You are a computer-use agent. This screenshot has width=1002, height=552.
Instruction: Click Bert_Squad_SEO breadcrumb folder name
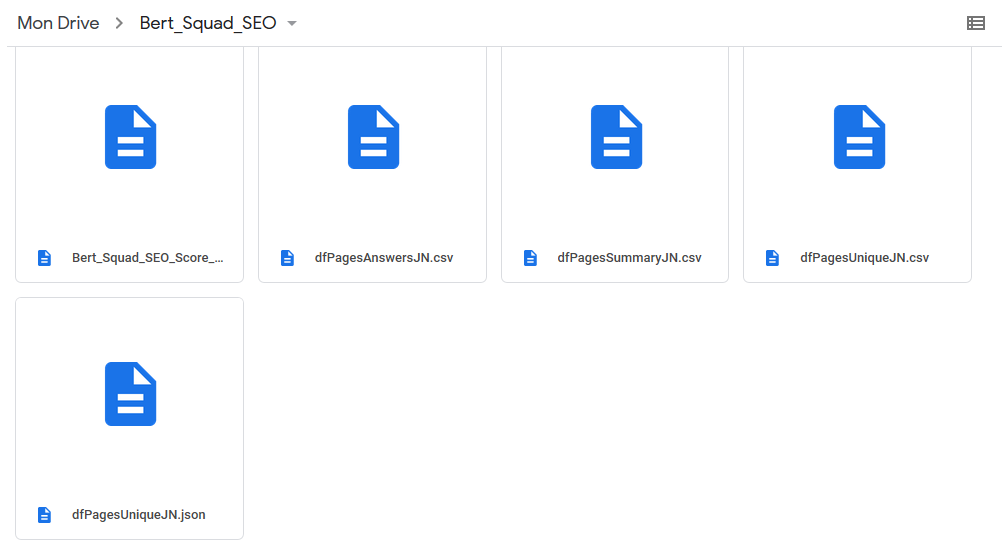208,23
